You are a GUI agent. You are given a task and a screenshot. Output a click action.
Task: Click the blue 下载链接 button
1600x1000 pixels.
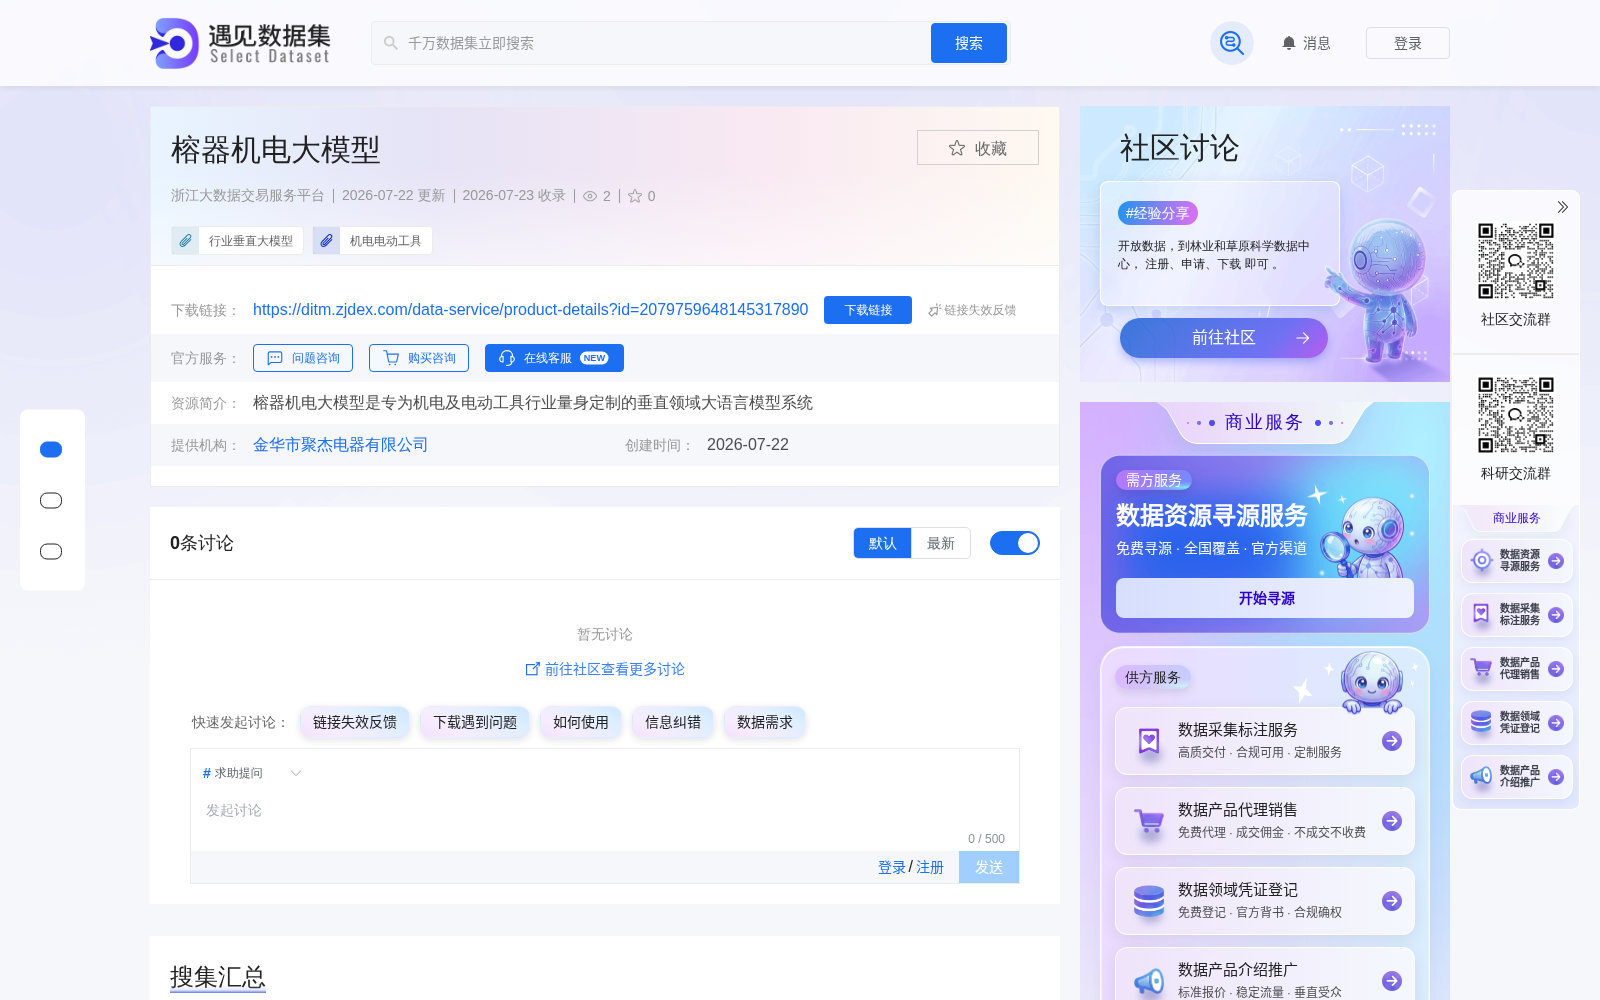point(868,310)
